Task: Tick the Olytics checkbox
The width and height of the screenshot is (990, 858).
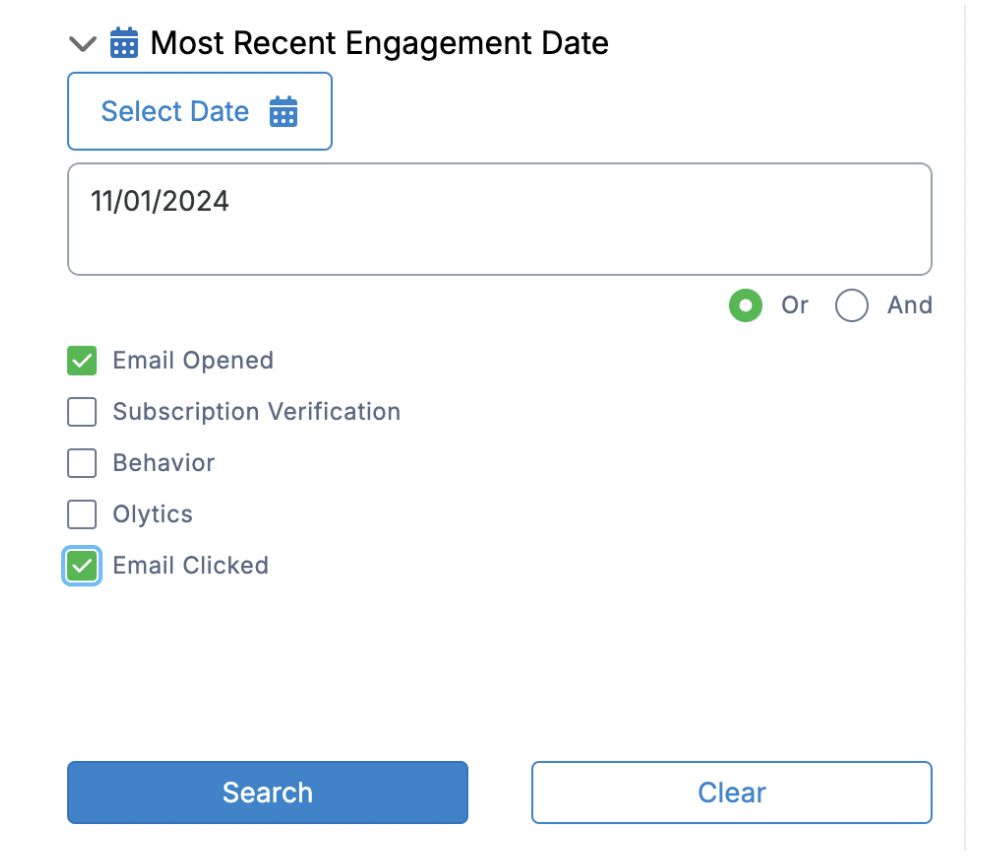Action: (x=82, y=514)
